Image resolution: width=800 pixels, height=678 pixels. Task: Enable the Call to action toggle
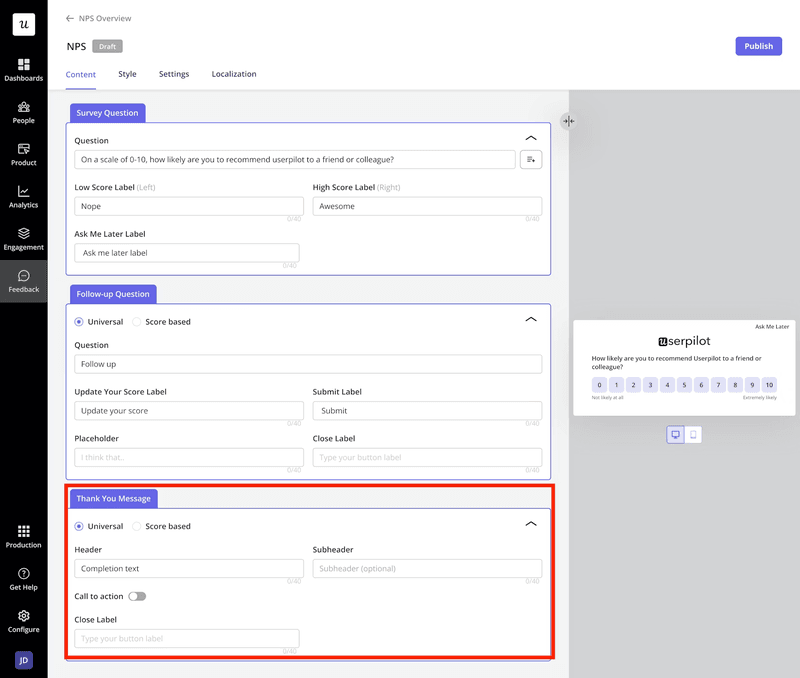[137, 596]
